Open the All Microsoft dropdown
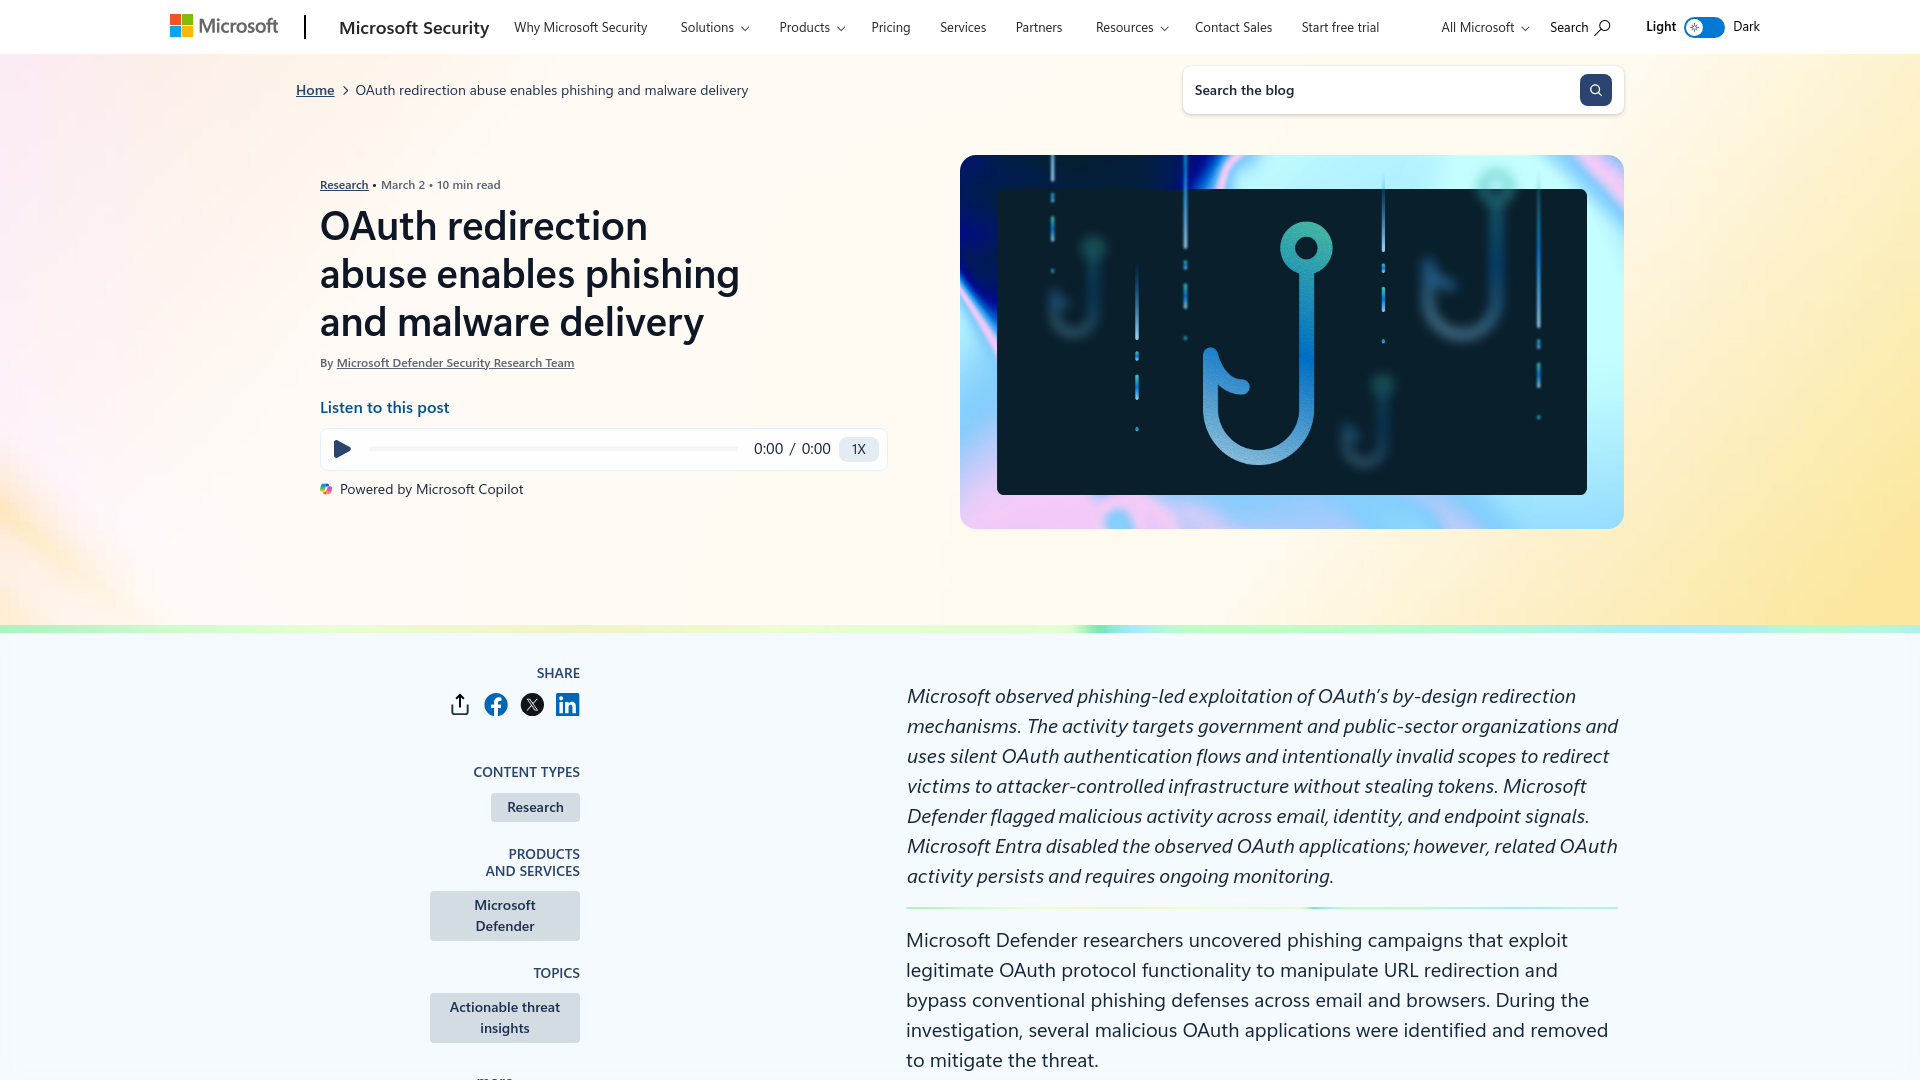 pos(1484,27)
